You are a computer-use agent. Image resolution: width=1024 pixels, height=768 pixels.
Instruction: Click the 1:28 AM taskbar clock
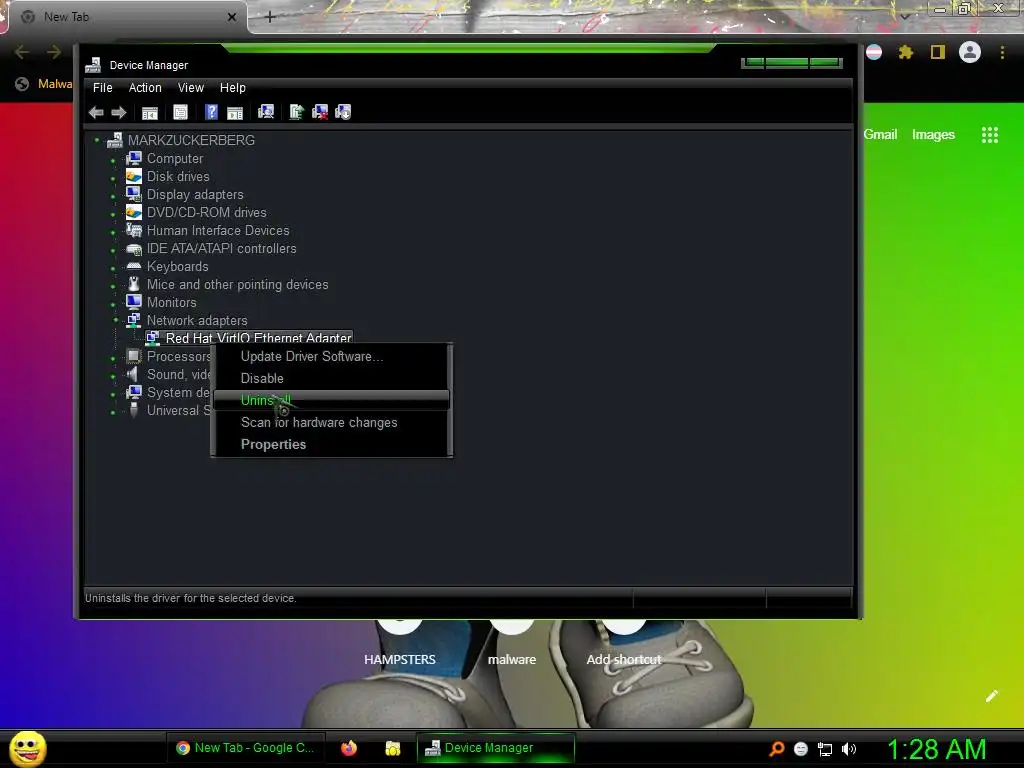[x=936, y=749]
